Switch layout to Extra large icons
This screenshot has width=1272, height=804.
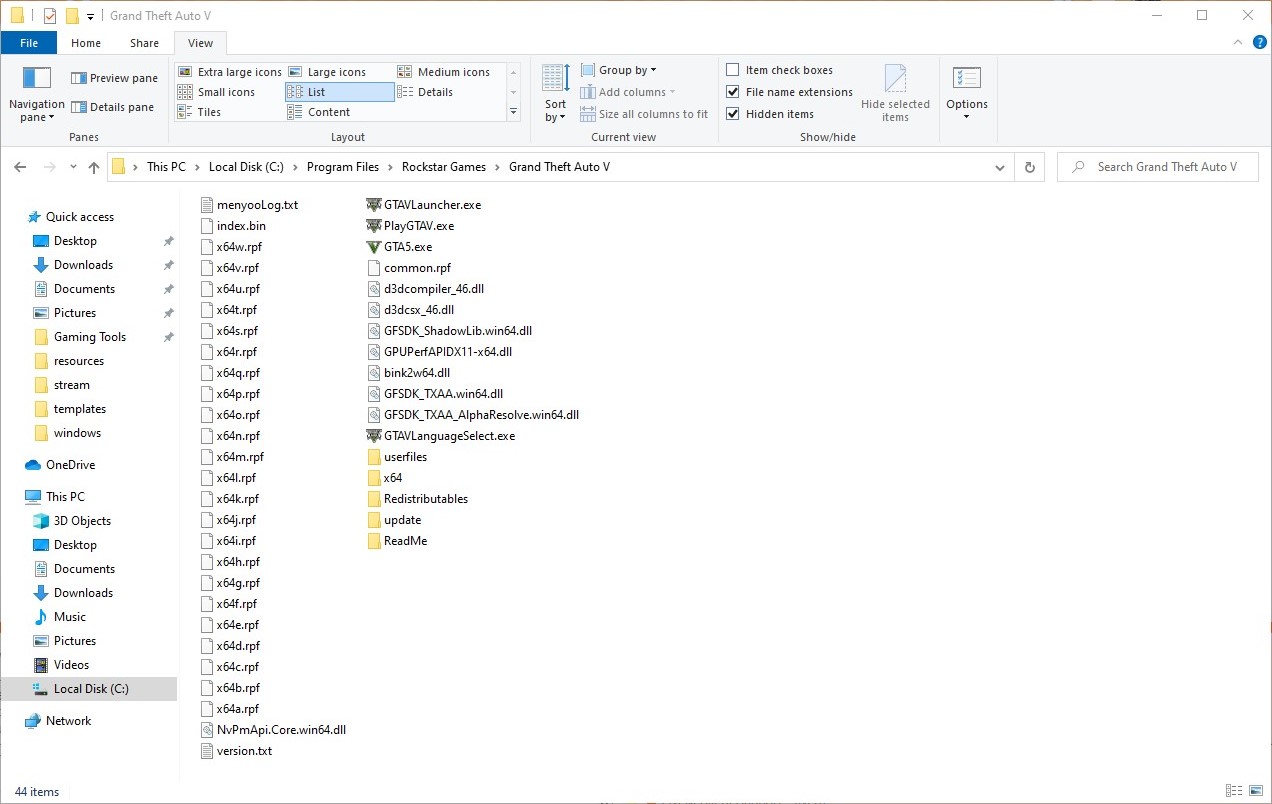coord(230,72)
